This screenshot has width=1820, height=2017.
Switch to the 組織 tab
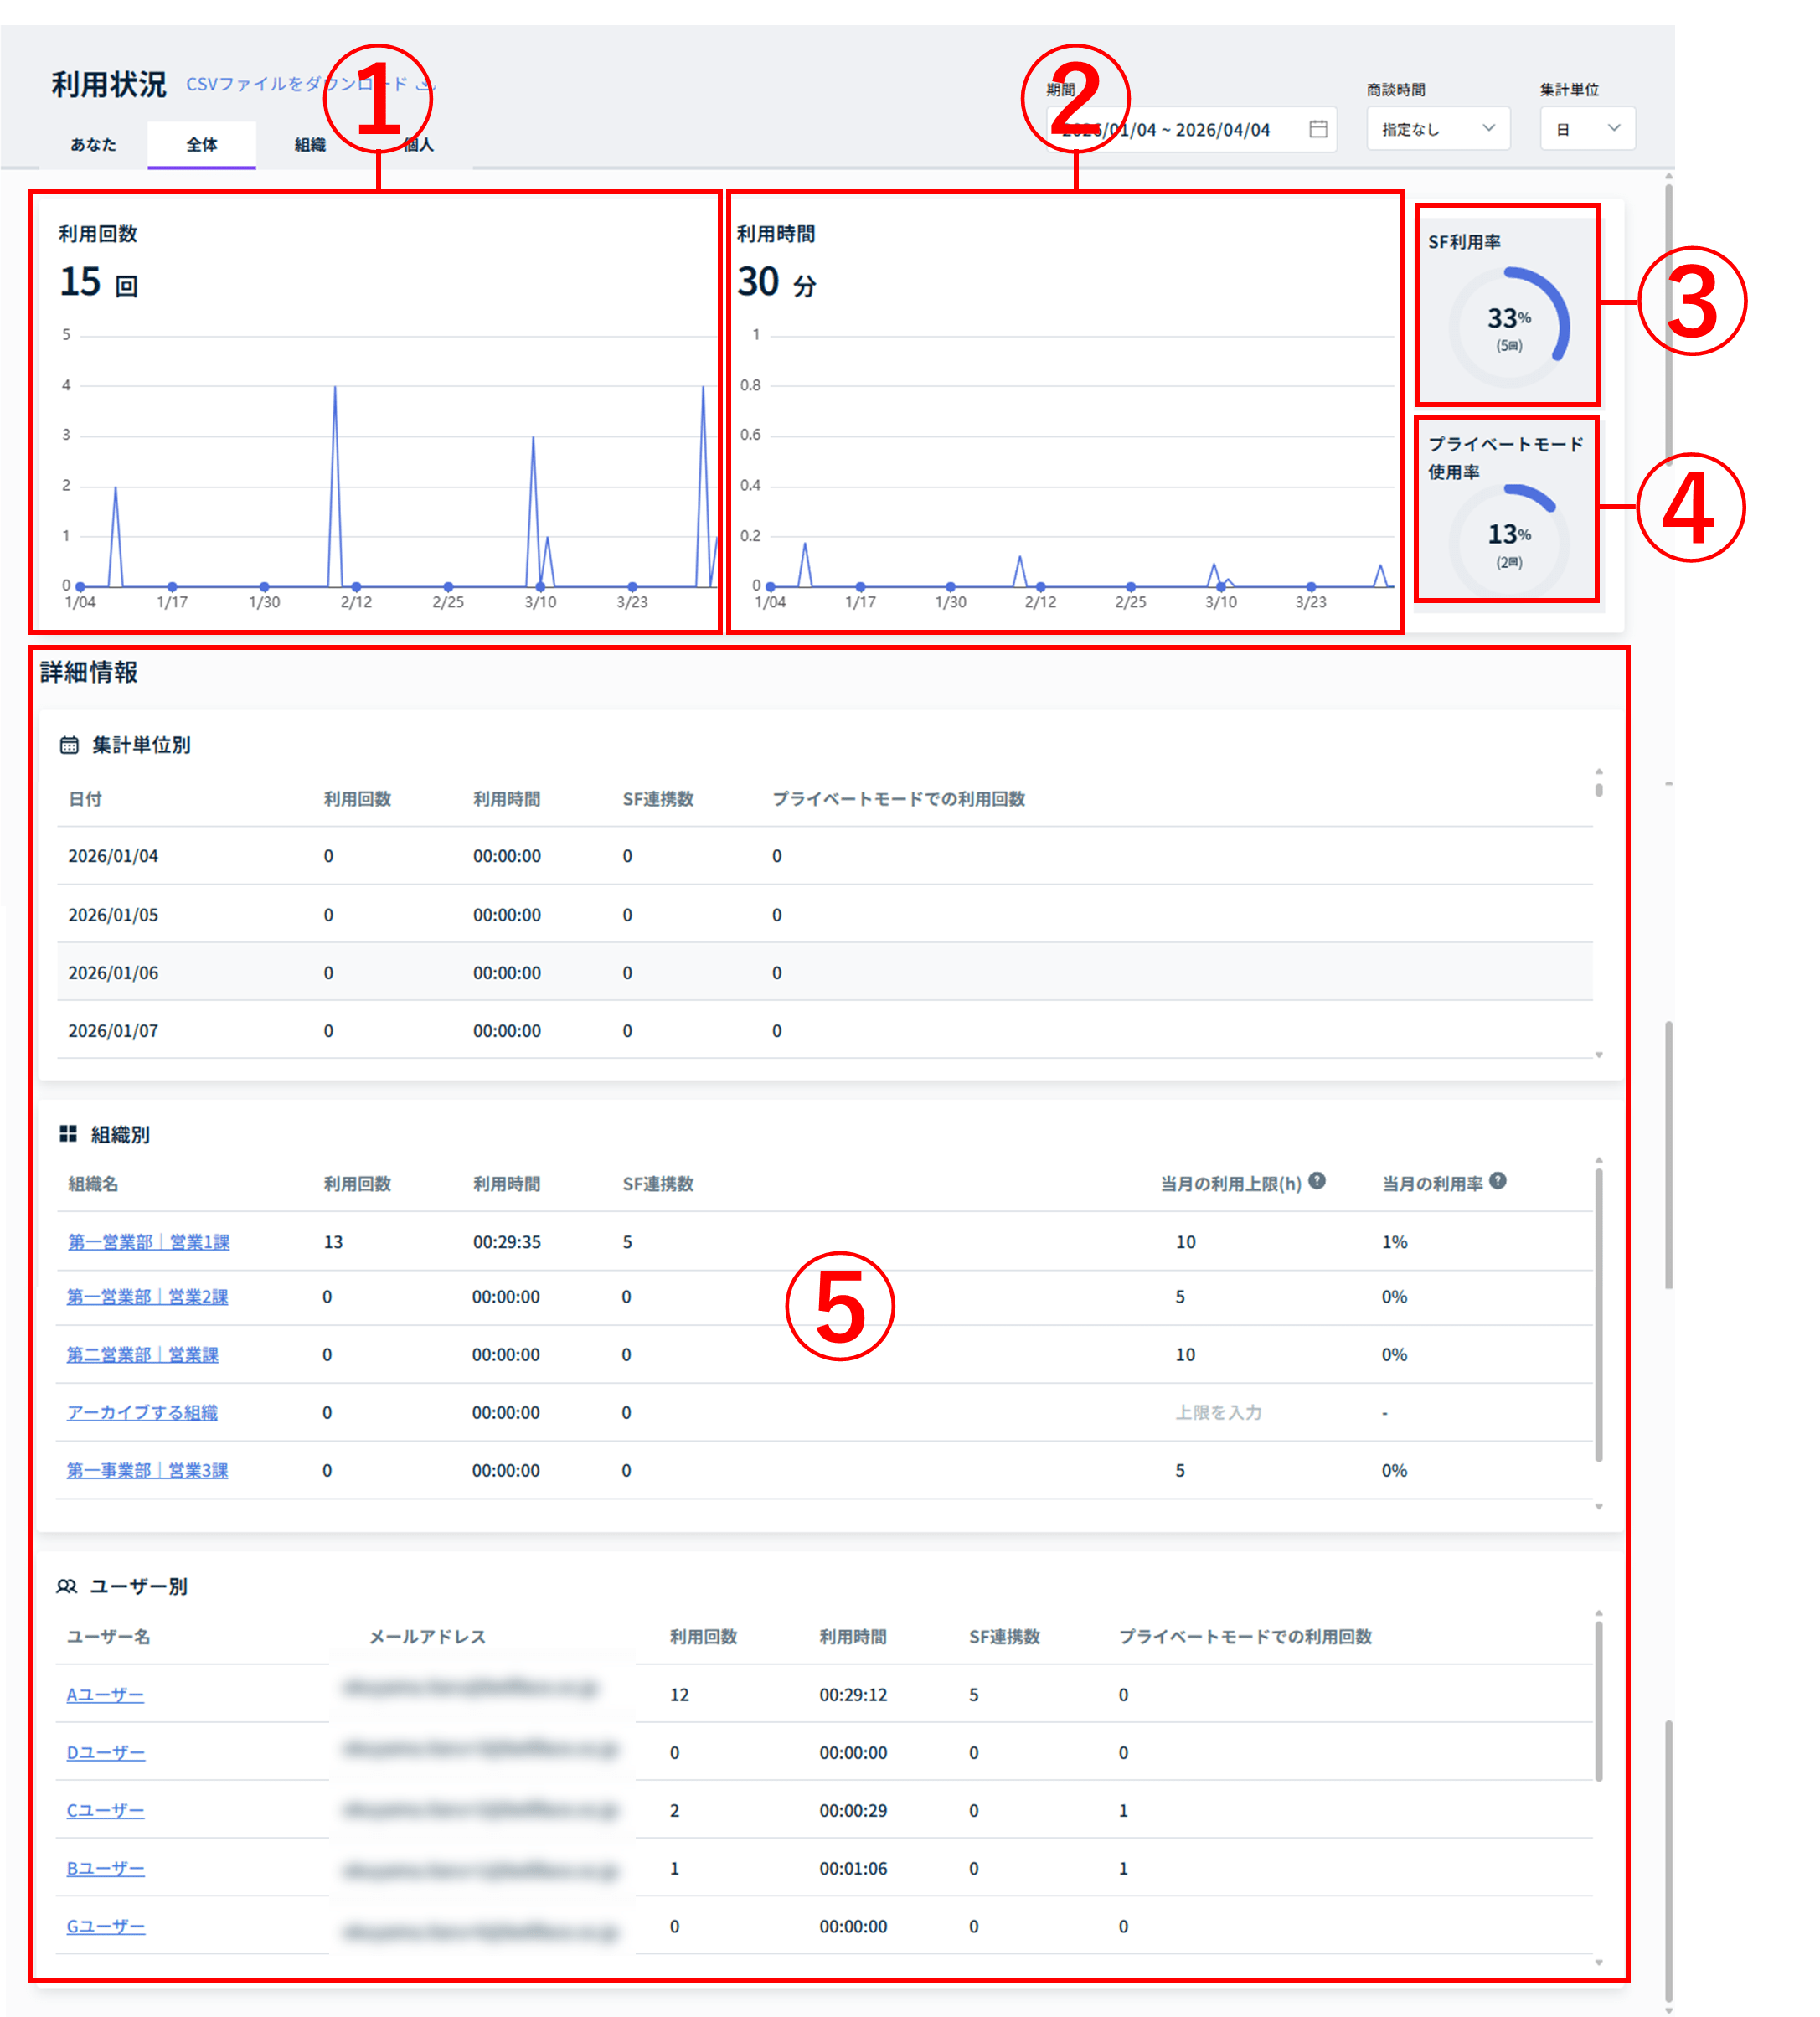tap(310, 145)
